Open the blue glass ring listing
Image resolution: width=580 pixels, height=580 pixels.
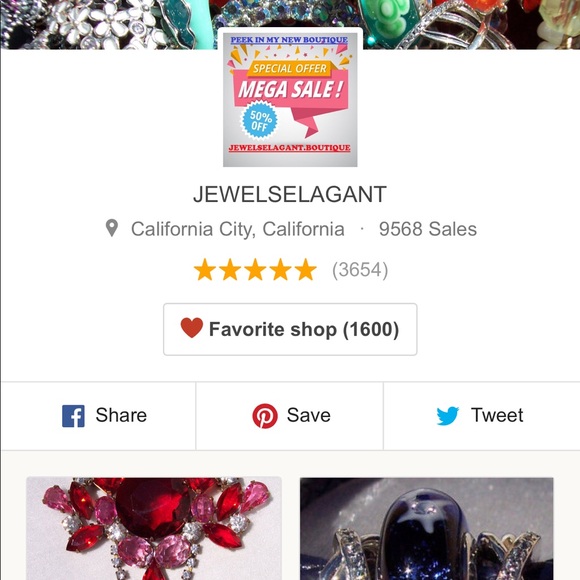[x=426, y=529]
